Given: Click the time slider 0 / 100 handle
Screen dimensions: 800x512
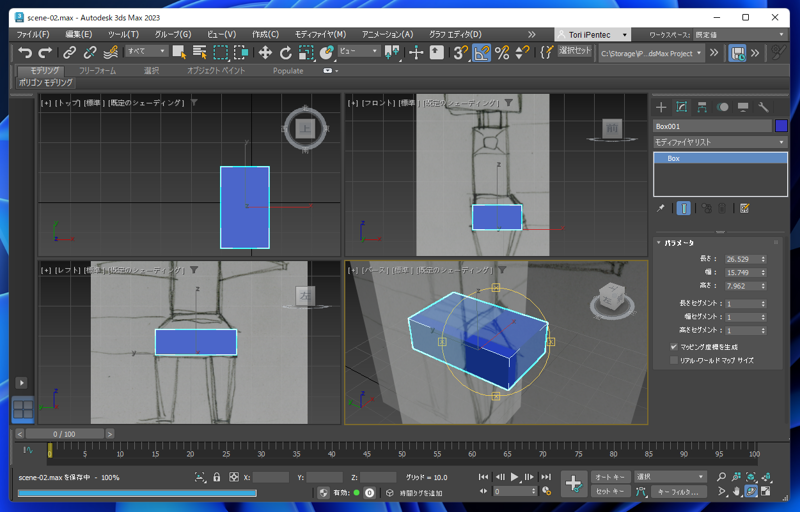Looking at the screenshot, I should pos(64,434).
